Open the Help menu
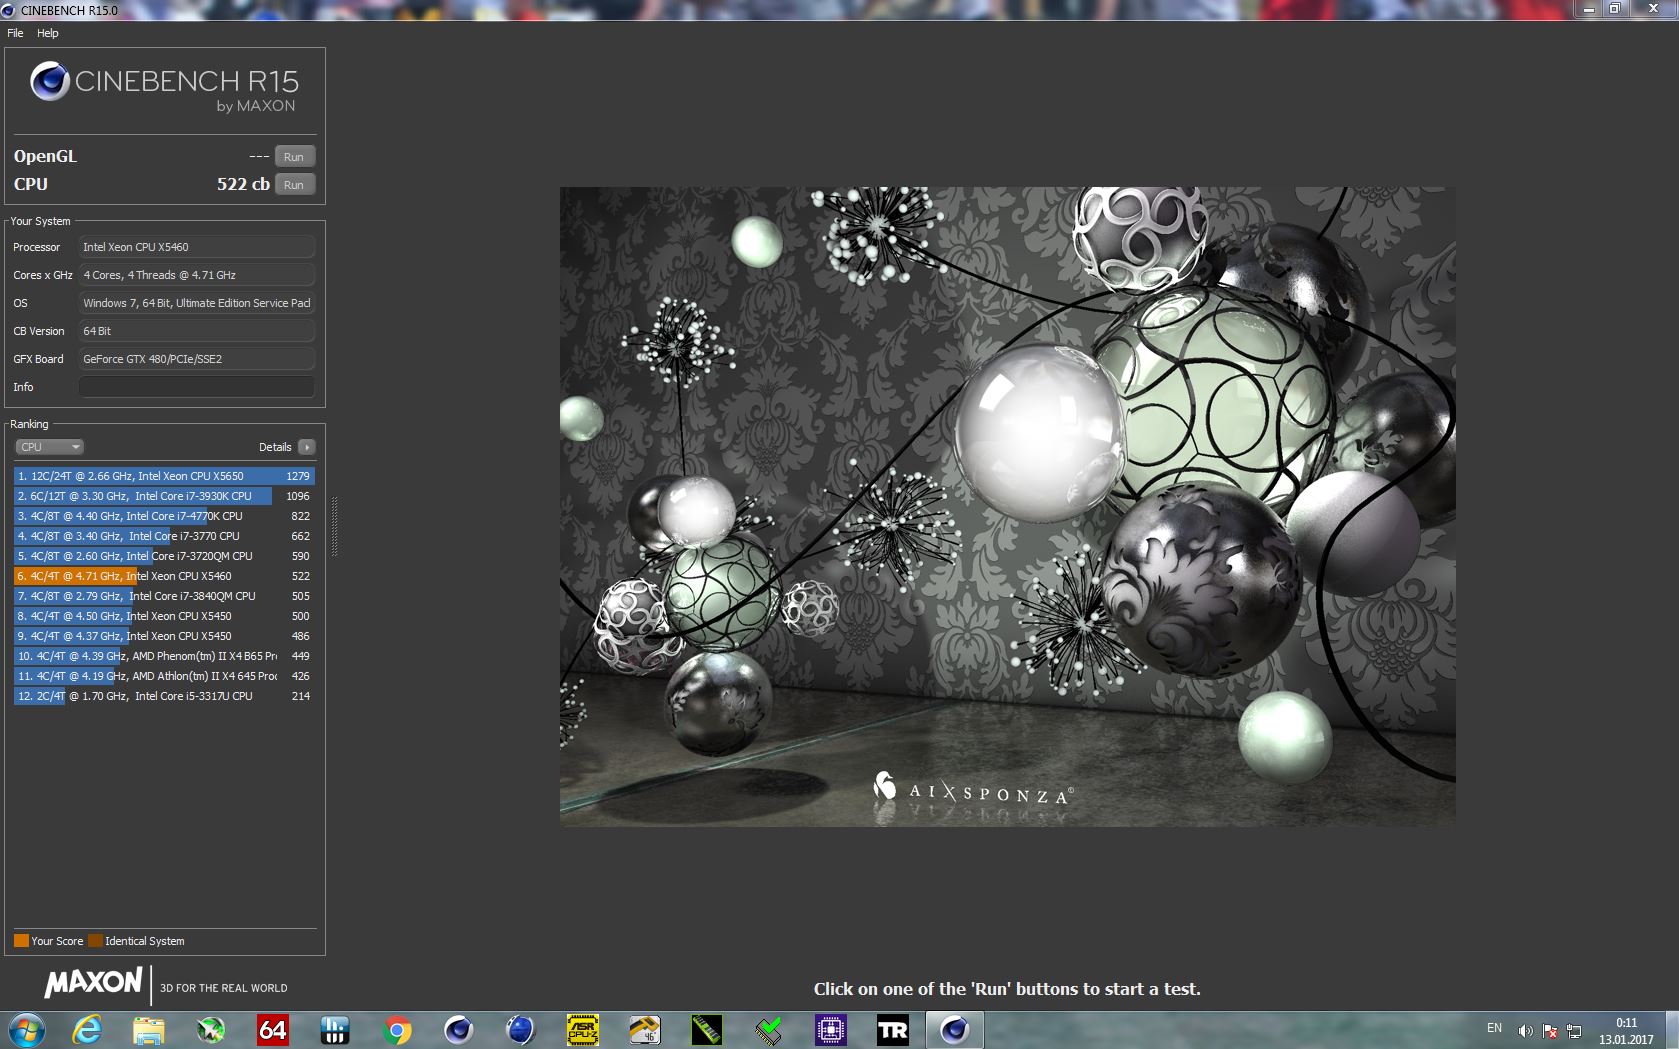 [x=48, y=33]
